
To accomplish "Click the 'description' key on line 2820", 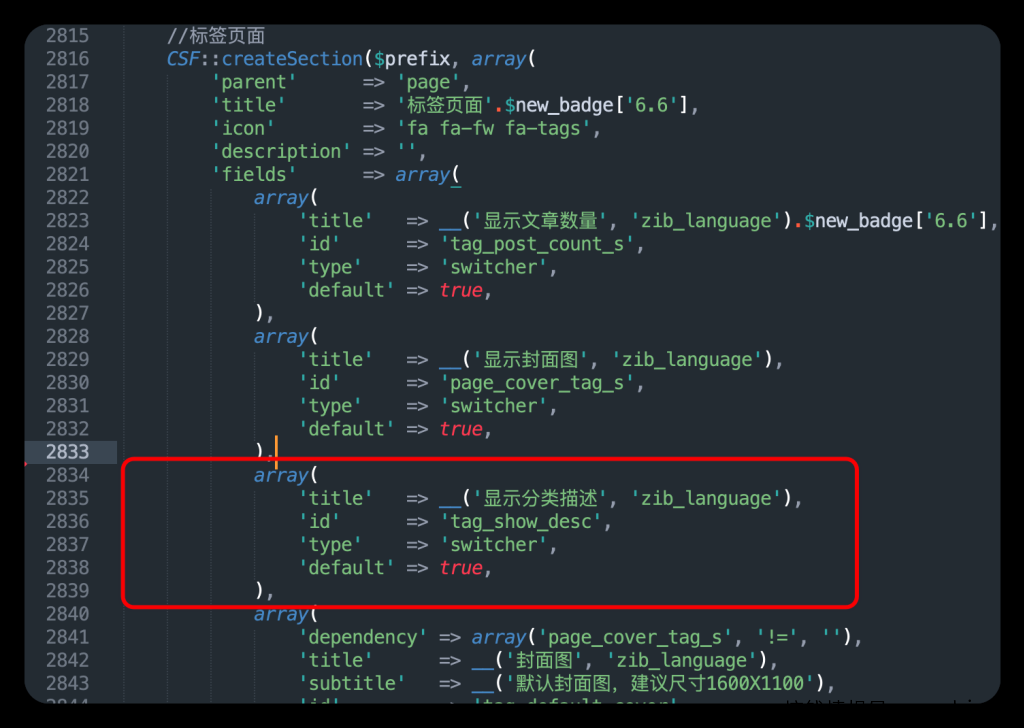I will tap(280, 151).
